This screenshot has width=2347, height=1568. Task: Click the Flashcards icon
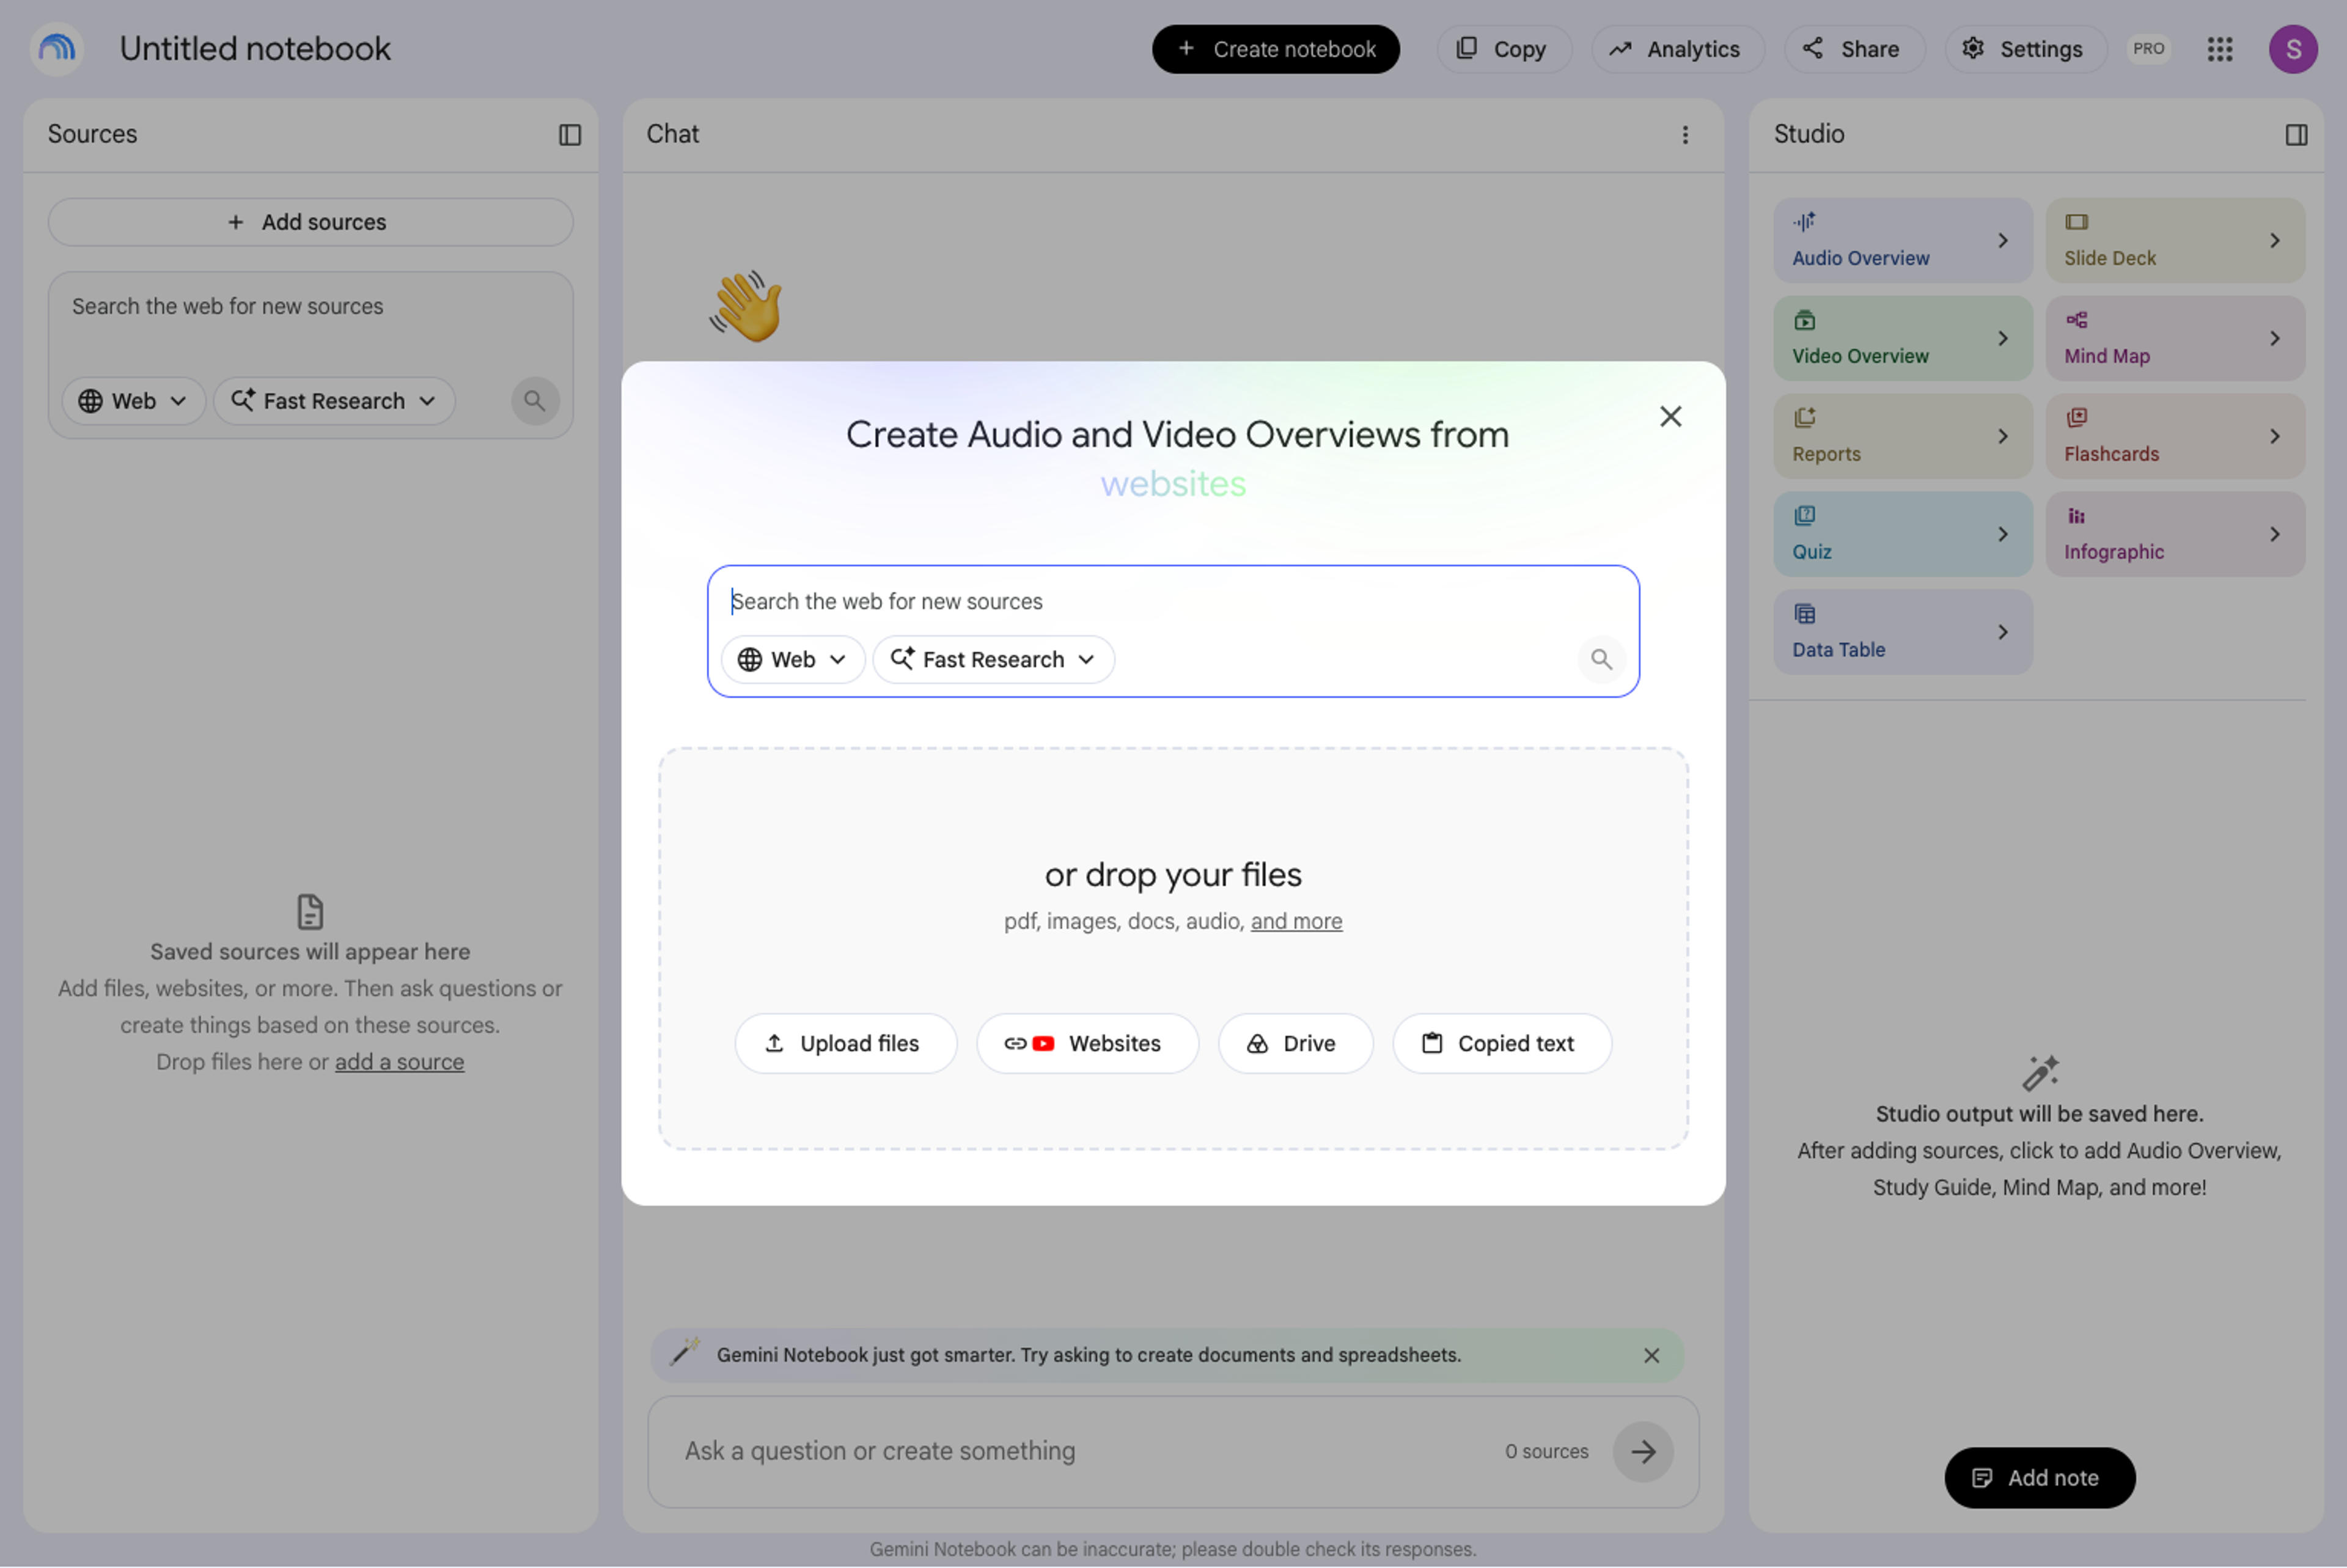click(2077, 418)
